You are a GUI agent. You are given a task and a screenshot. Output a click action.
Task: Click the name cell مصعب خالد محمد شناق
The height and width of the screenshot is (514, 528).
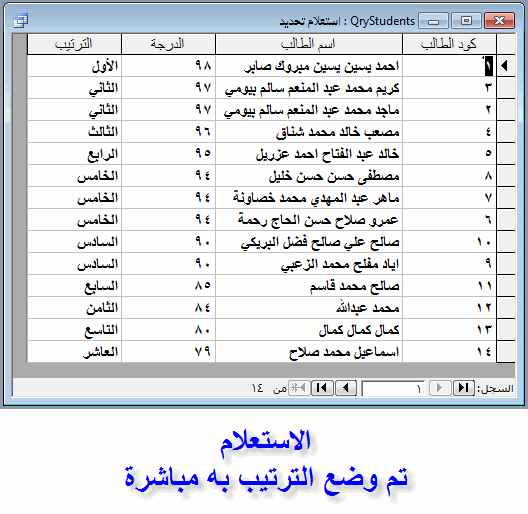[x=309, y=132]
